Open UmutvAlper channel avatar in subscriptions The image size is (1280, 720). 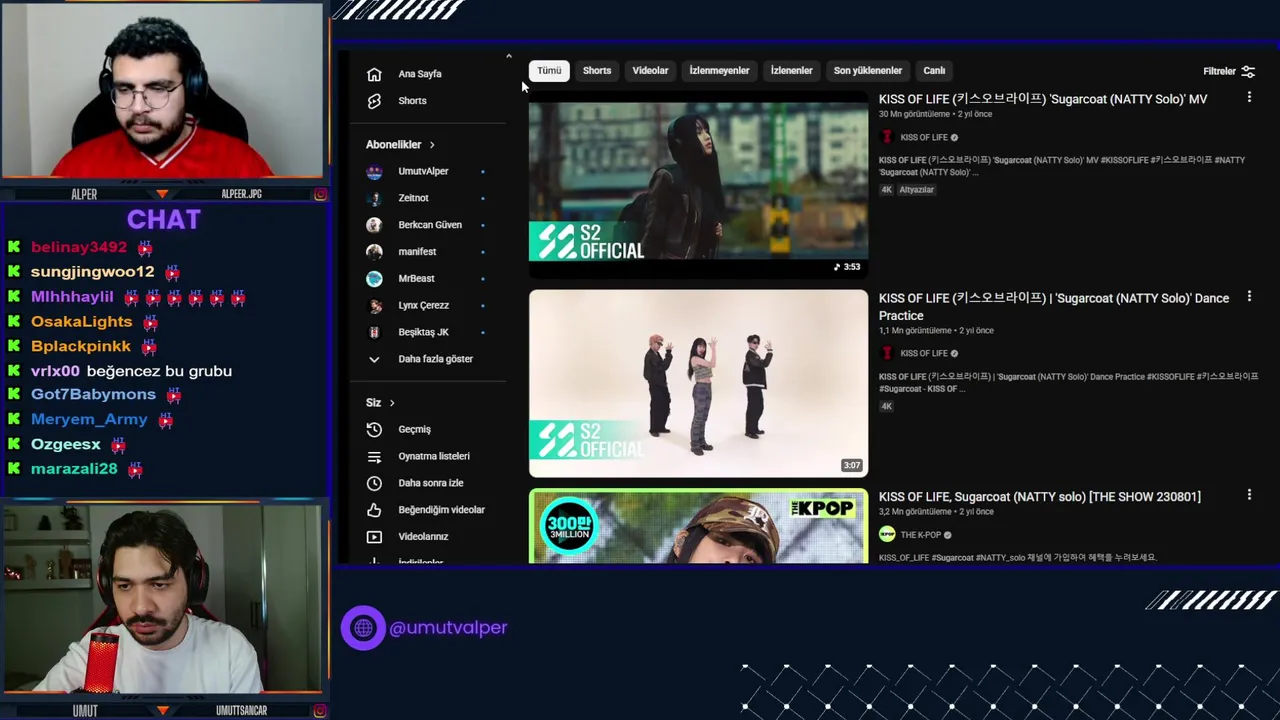click(x=374, y=172)
